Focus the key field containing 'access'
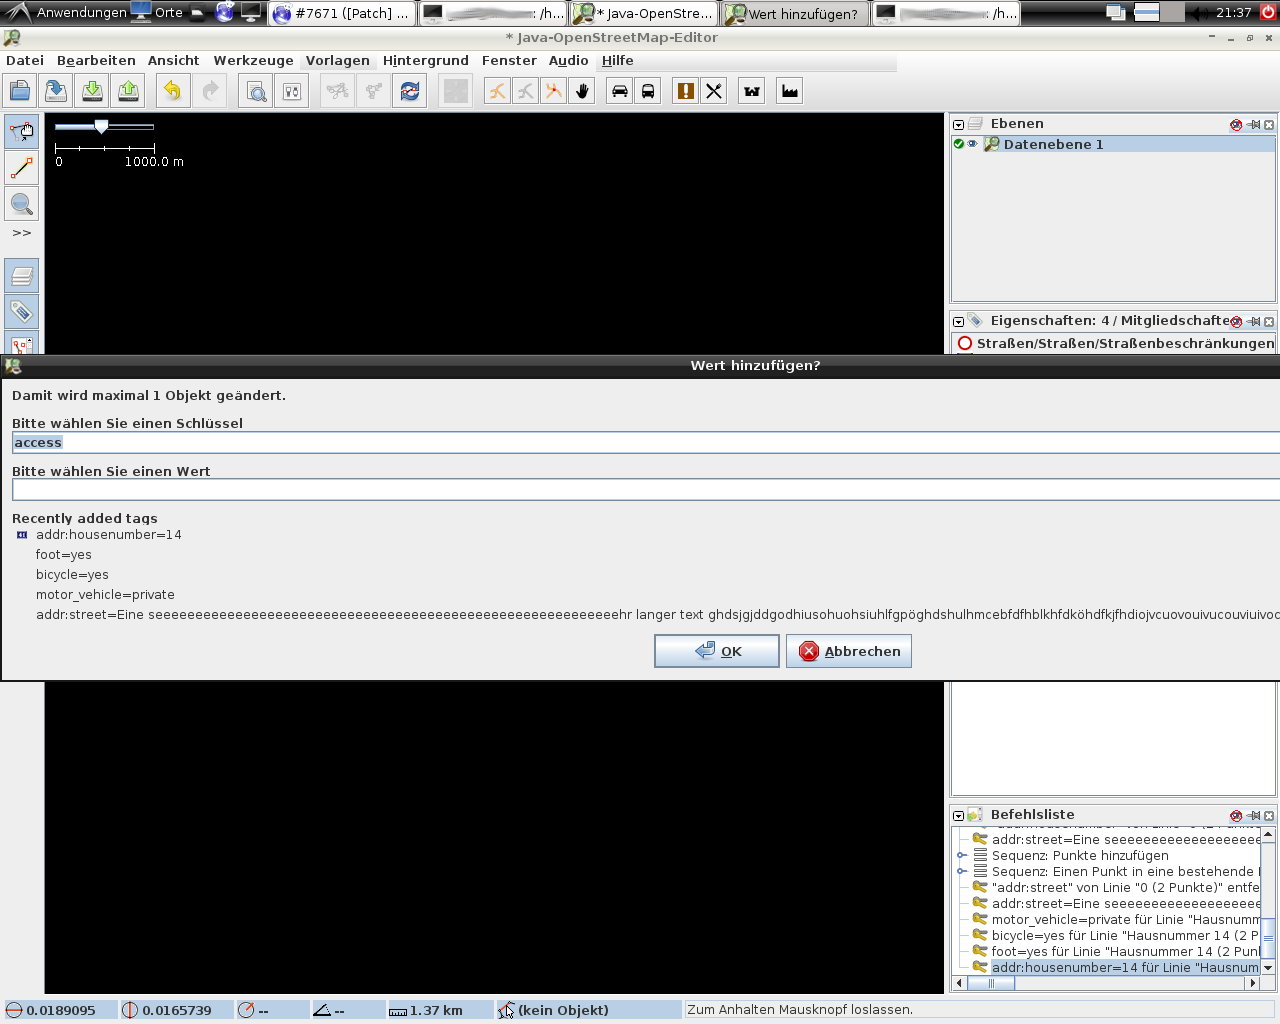Screen dimensions: 1280x1024 pyautogui.click(x=646, y=443)
